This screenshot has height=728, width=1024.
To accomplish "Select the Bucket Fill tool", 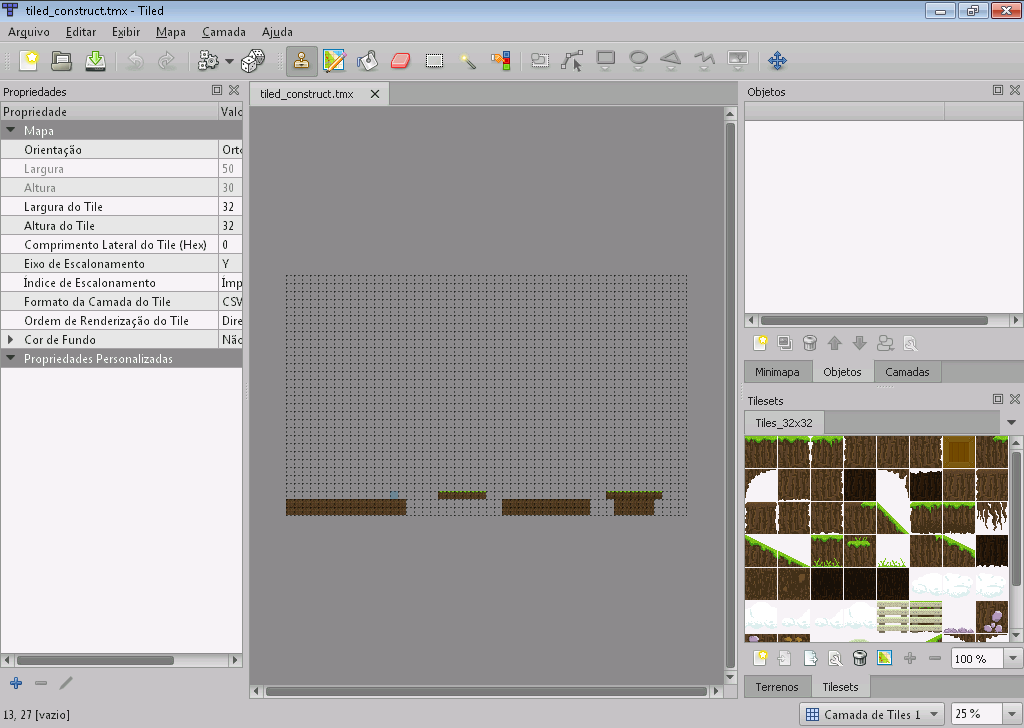I will pyautogui.click(x=368, y=60).
